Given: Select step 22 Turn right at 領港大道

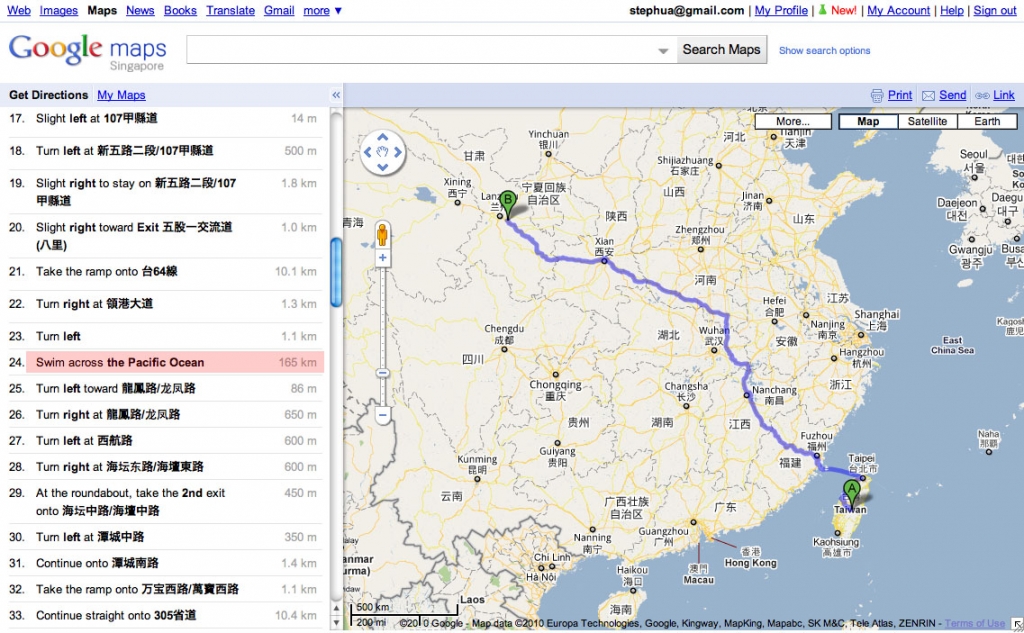Looking at the screenshot, I should click(165, 304).
